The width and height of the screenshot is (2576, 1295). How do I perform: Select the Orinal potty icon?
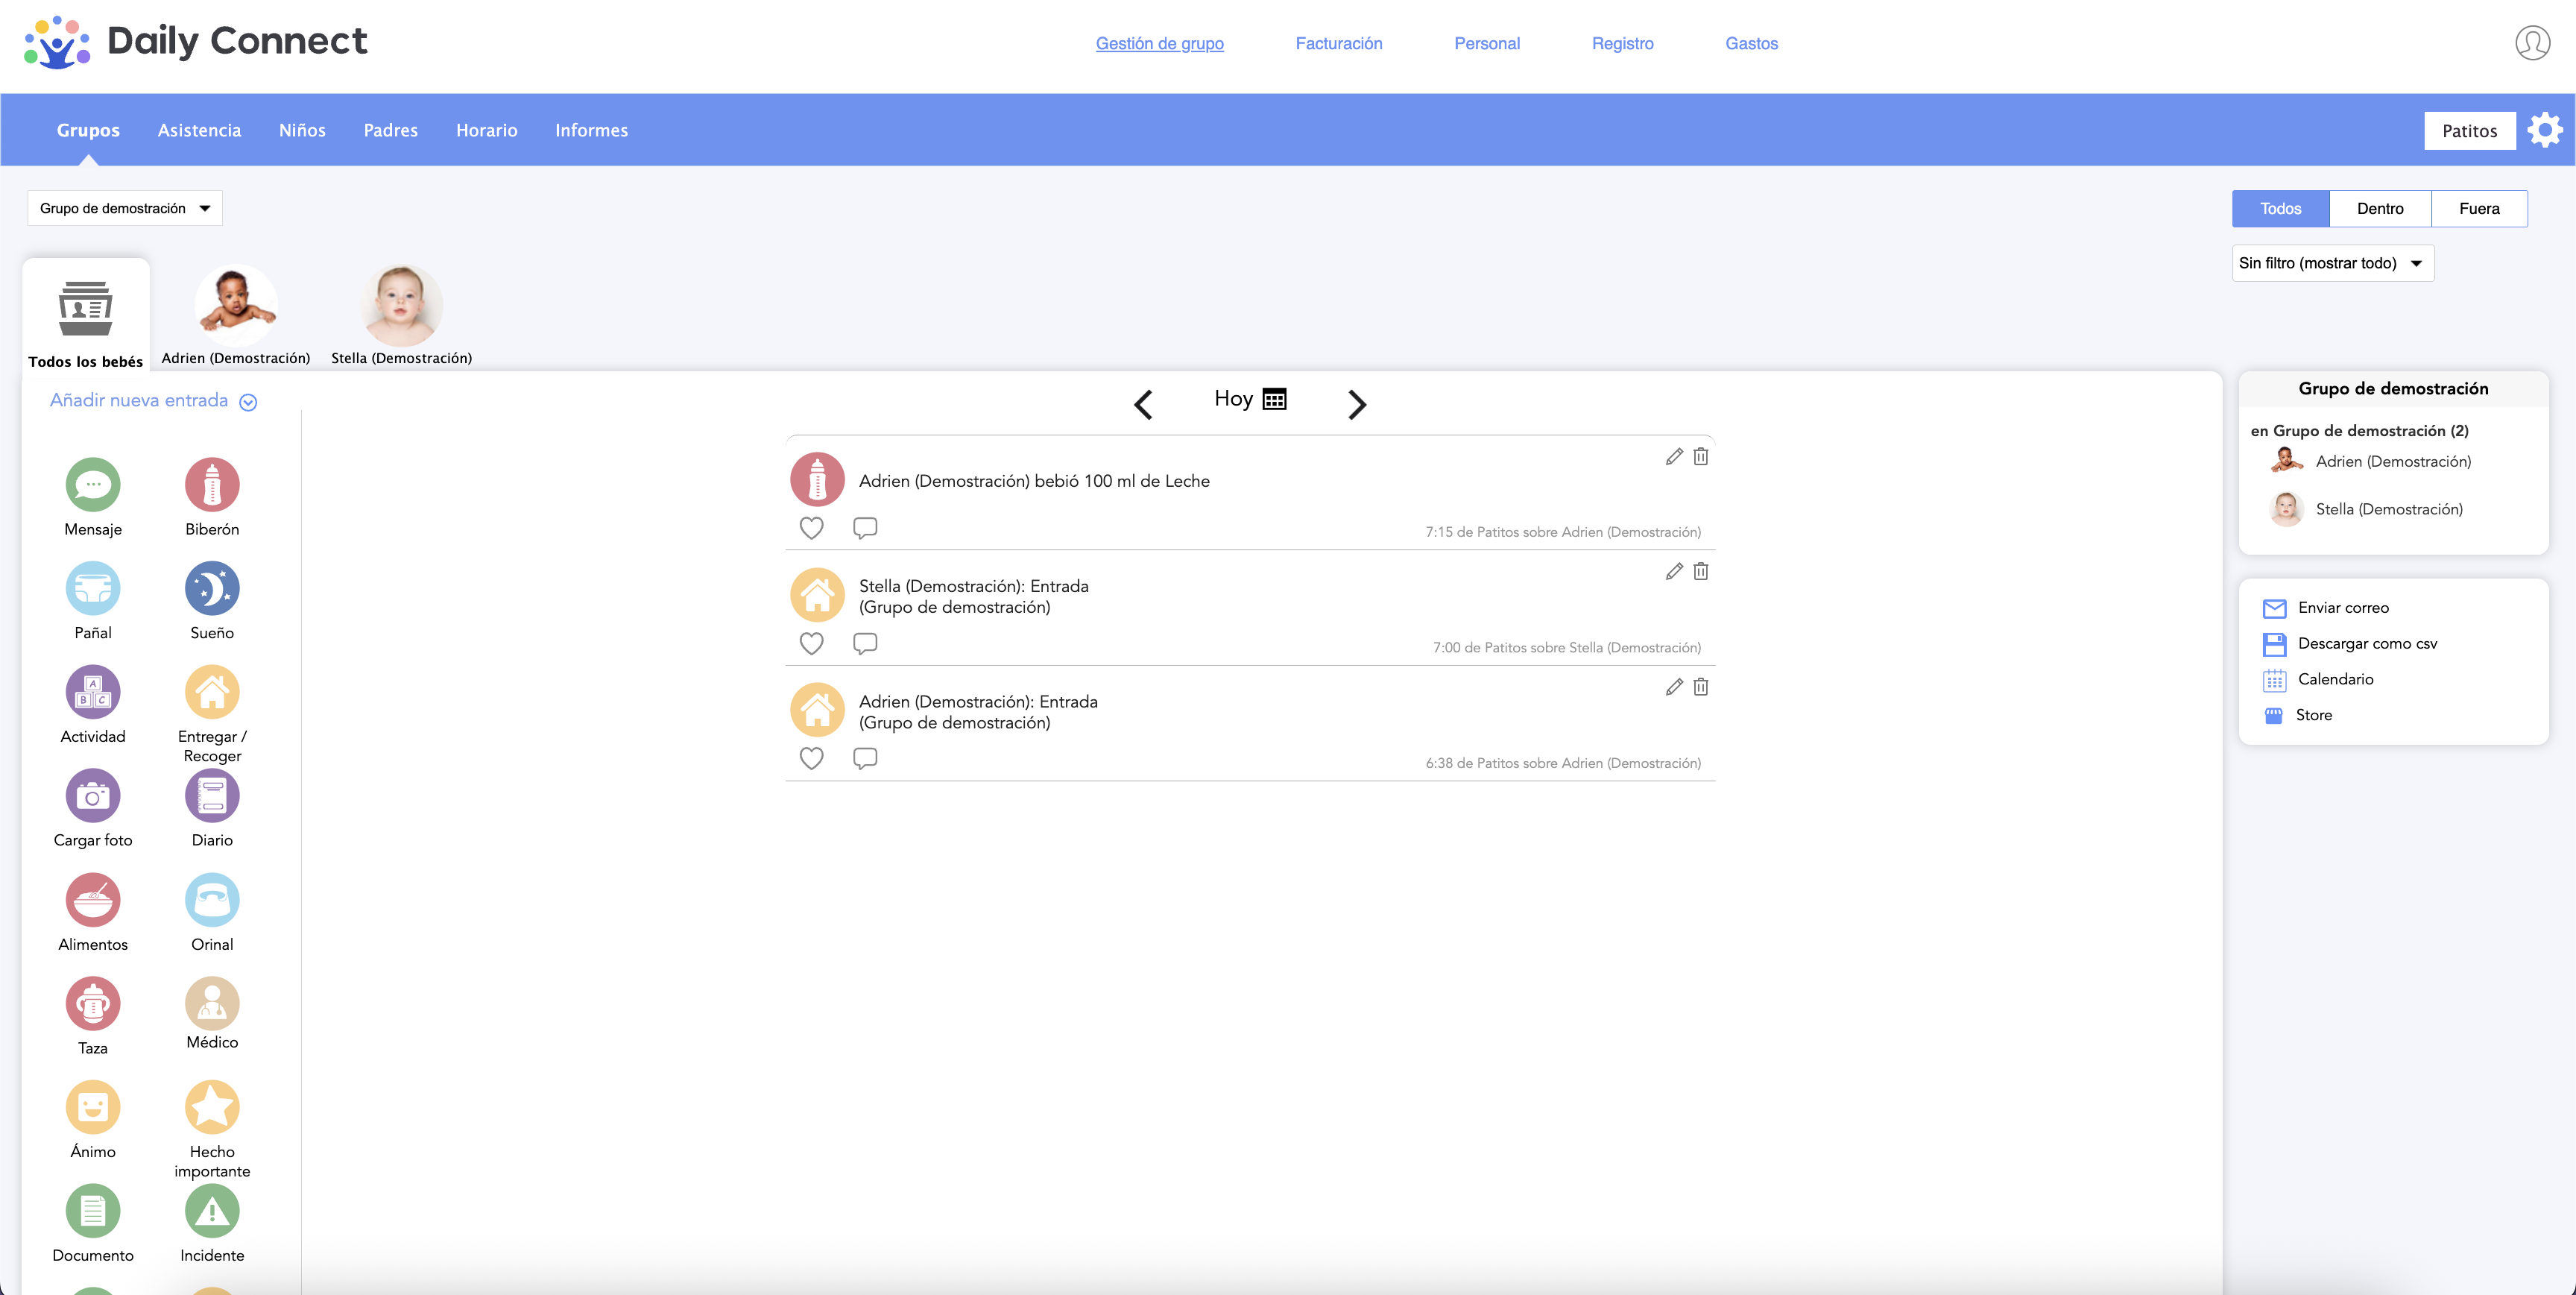212,900
